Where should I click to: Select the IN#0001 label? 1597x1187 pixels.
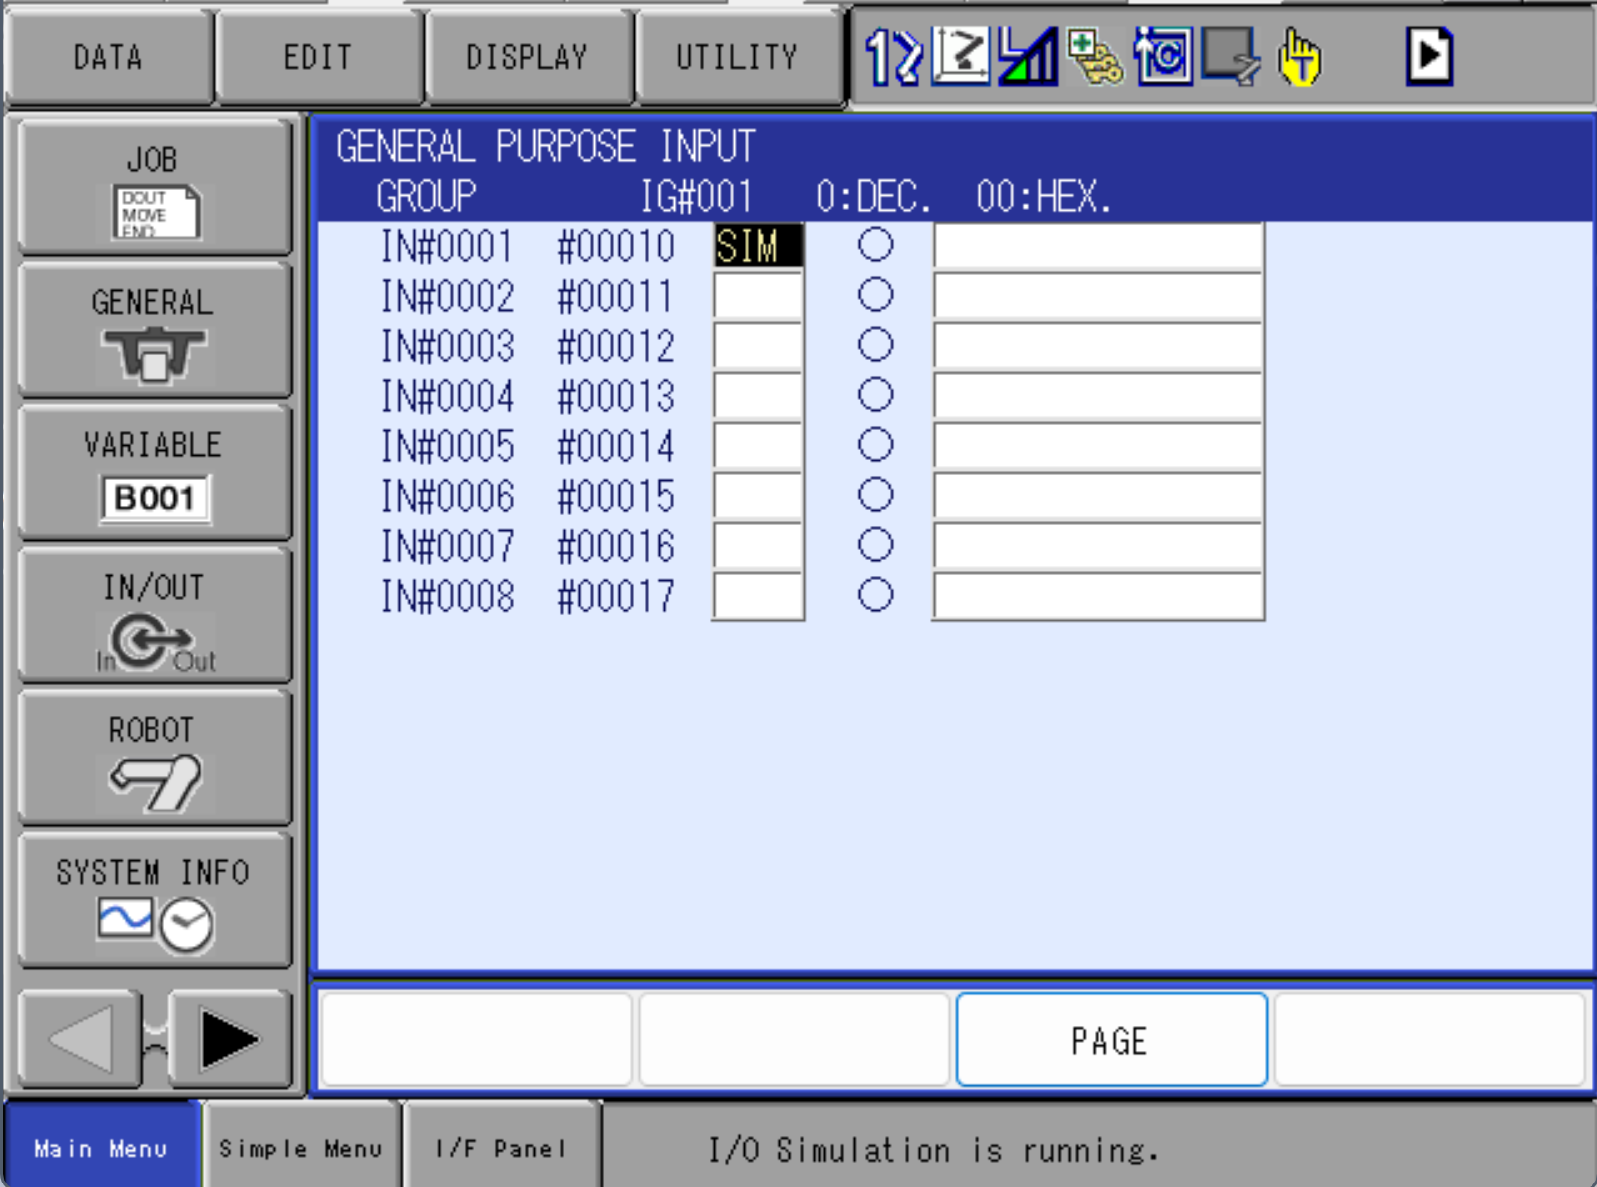(447, 246)
